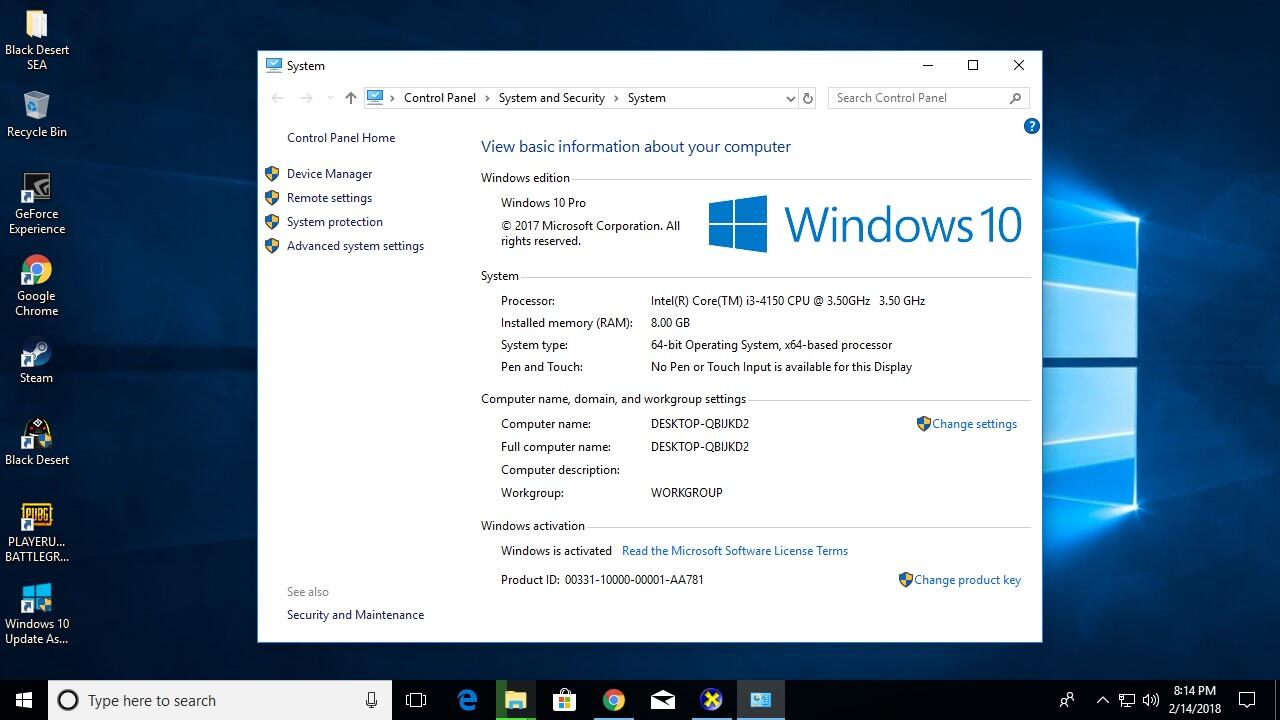Click the DESKTOP-QBIJKD2 computer name value

click(700, 424)
